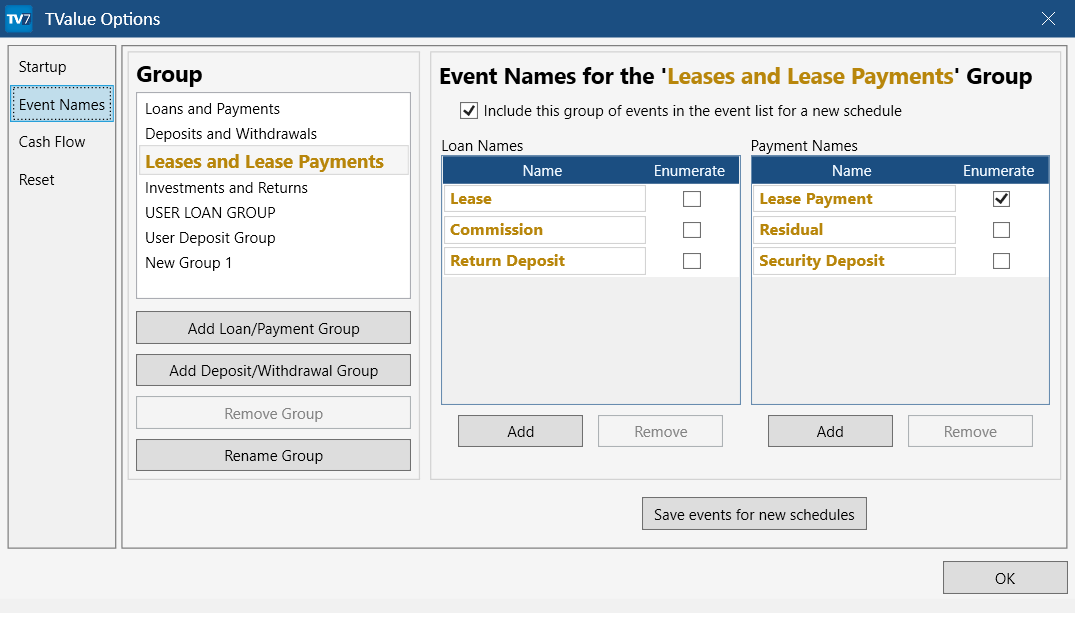Enable enumeration for the Lease event
Image resolution: width=1077 pixels, height=622 pixels.
tap(691, 198)
